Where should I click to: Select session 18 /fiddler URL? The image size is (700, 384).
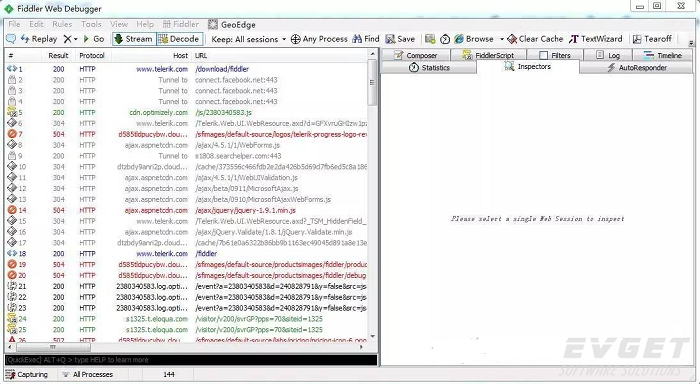point(206,254)
